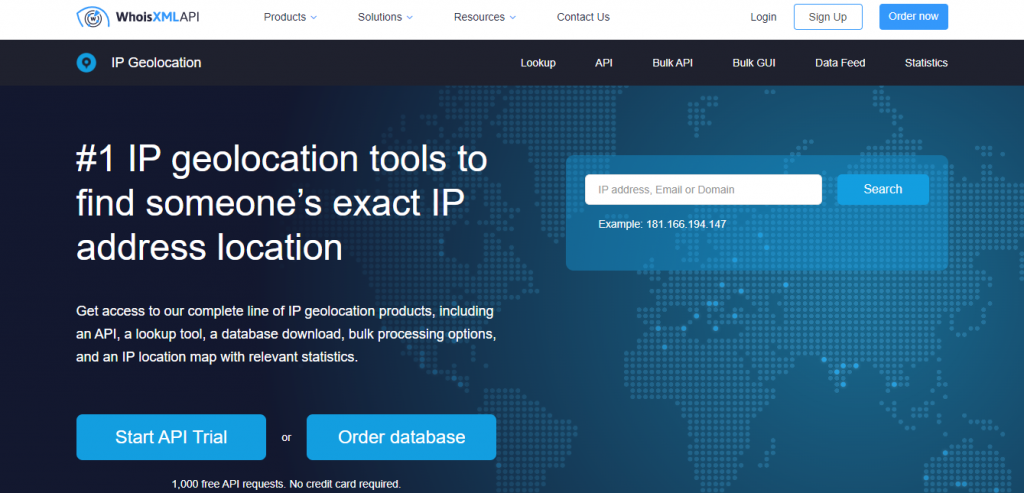This screenshot has height=493, width=1024.
Task: Click the IP Geolocation pin icon
Action: pos(87,63)
